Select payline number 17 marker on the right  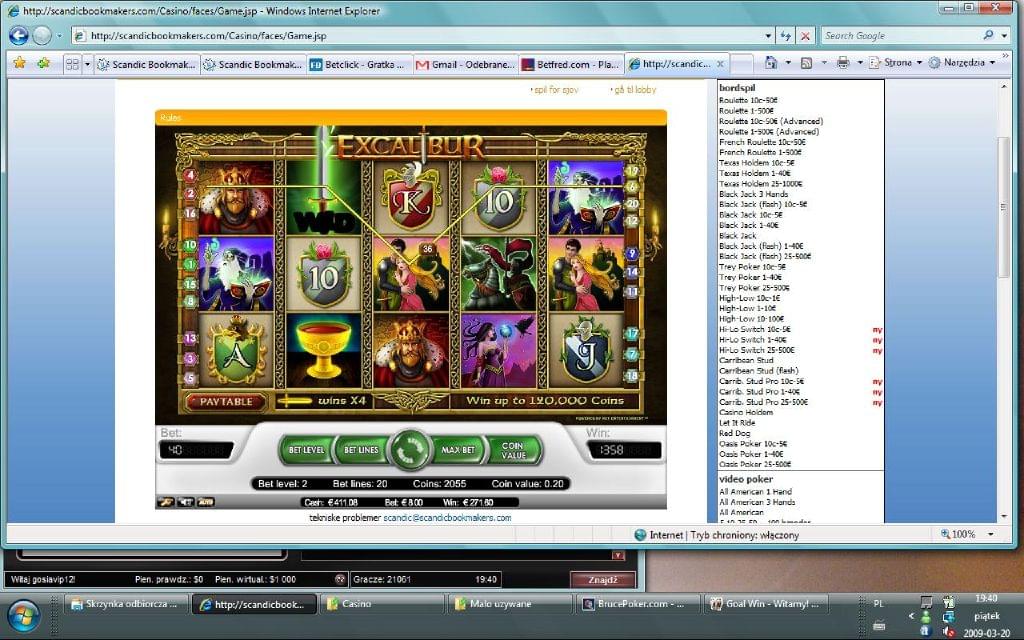[632, 334]
